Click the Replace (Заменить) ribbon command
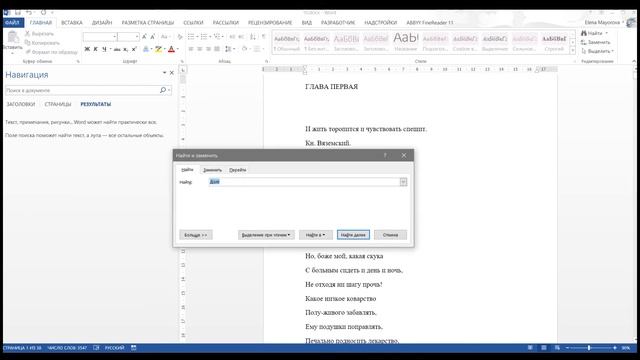This screenshot has height=360, width=640. point(596,42)
